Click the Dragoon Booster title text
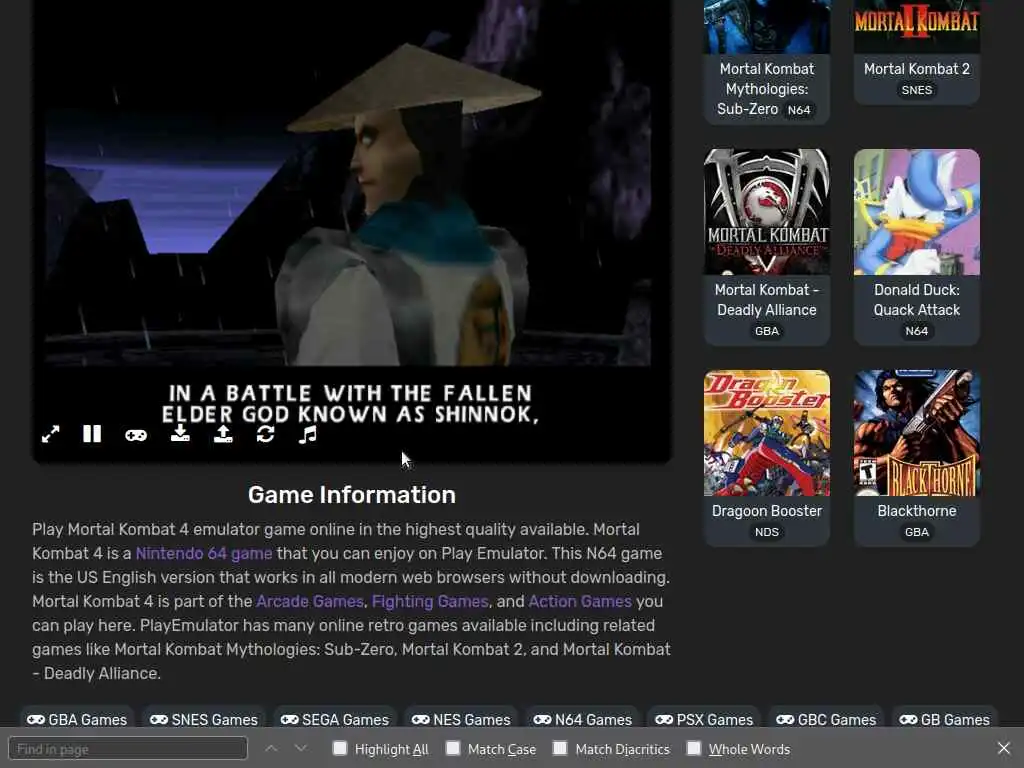1024x768 pixels. [x=767, y=511]
